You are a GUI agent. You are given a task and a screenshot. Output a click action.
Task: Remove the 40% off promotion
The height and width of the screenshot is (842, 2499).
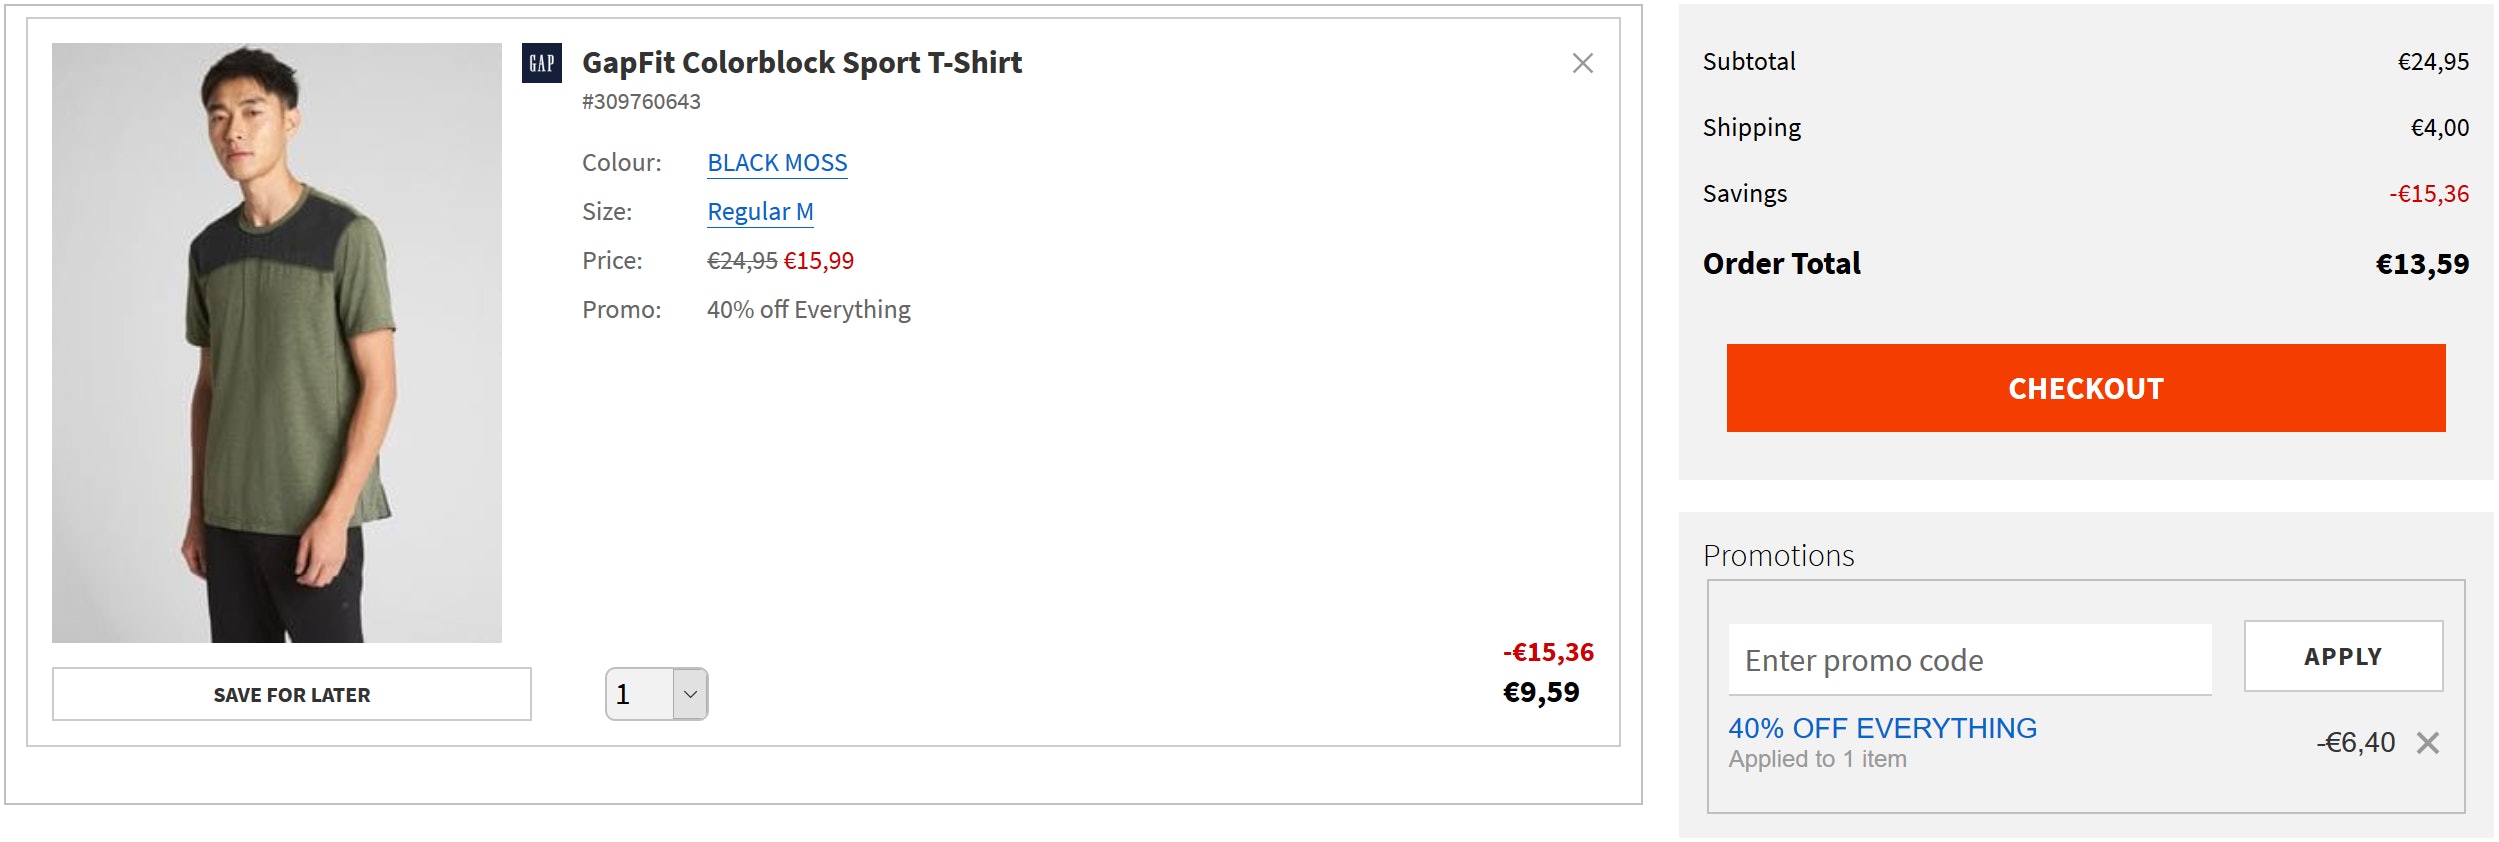2428,743
